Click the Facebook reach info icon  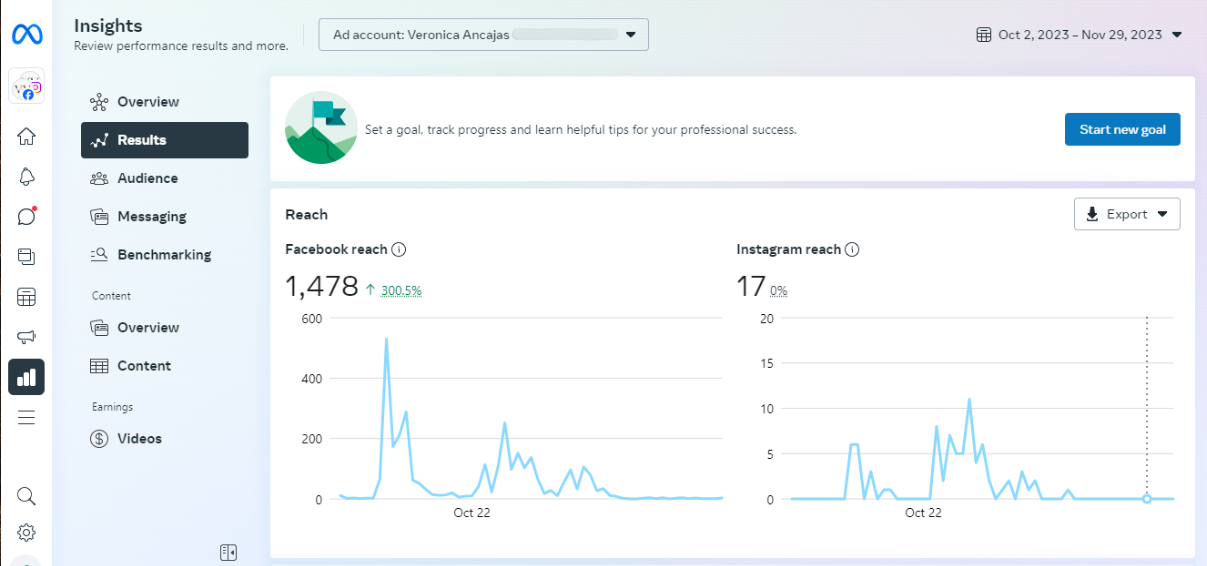coord(398,250)
